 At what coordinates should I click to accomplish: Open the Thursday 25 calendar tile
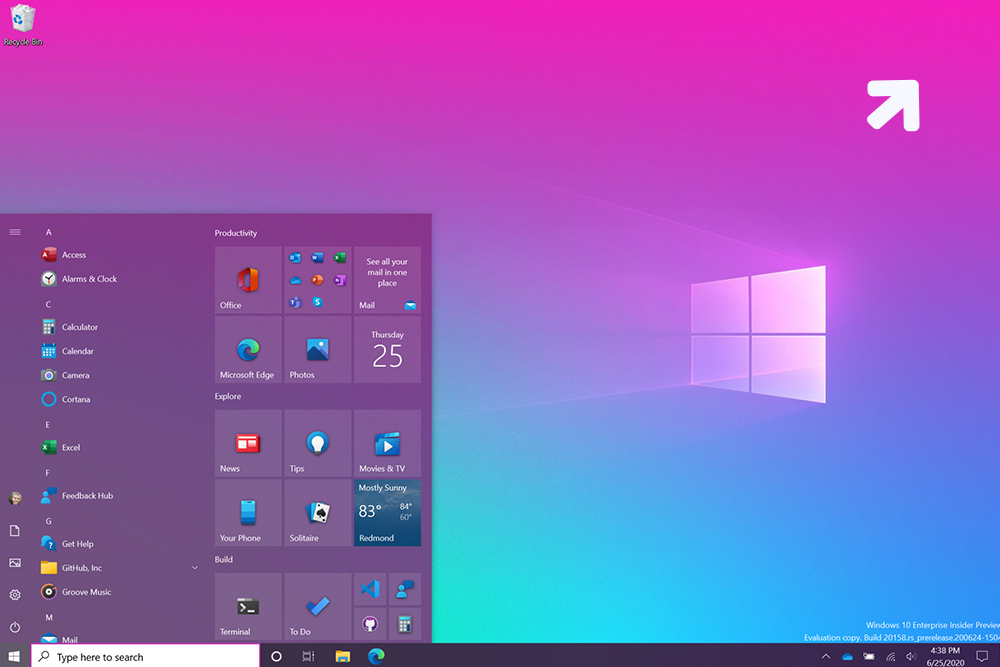387,349
